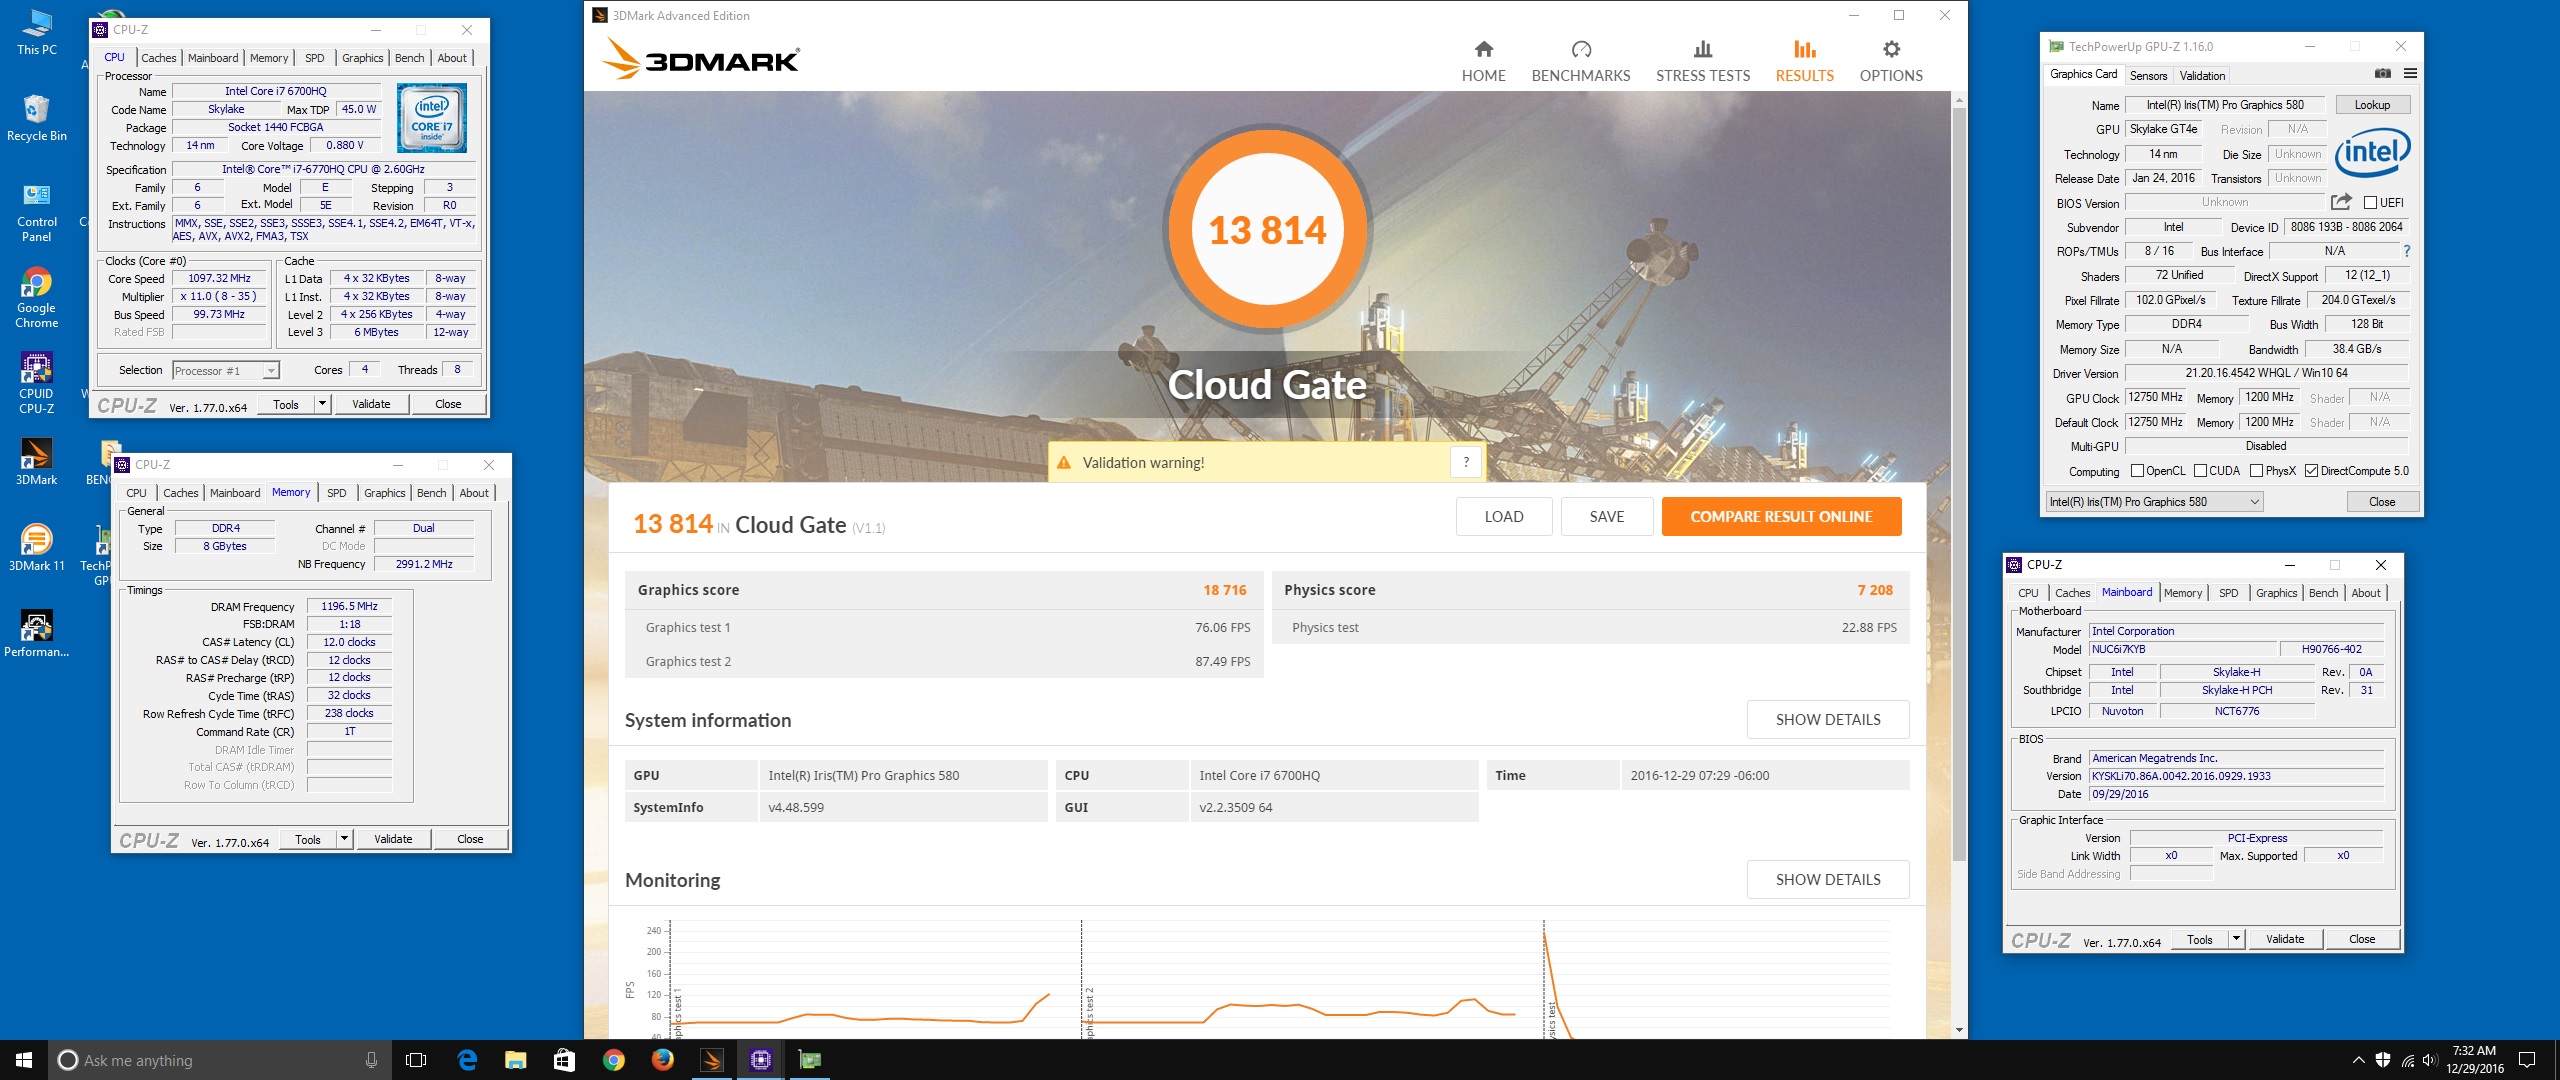Image resolution: width=2560 pixels, height=1080 pixels.
Task: Select Google Chrome desktop shortcut
Action: click(37, 298)
